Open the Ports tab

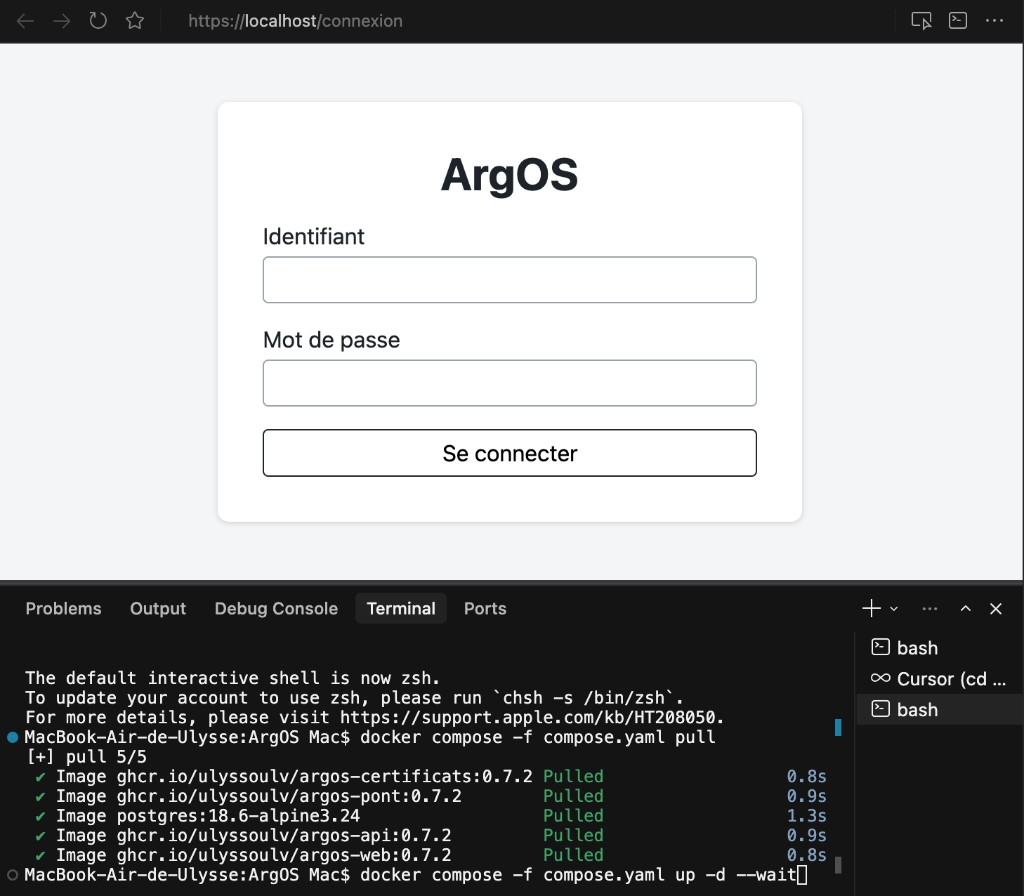coord(485,608)
